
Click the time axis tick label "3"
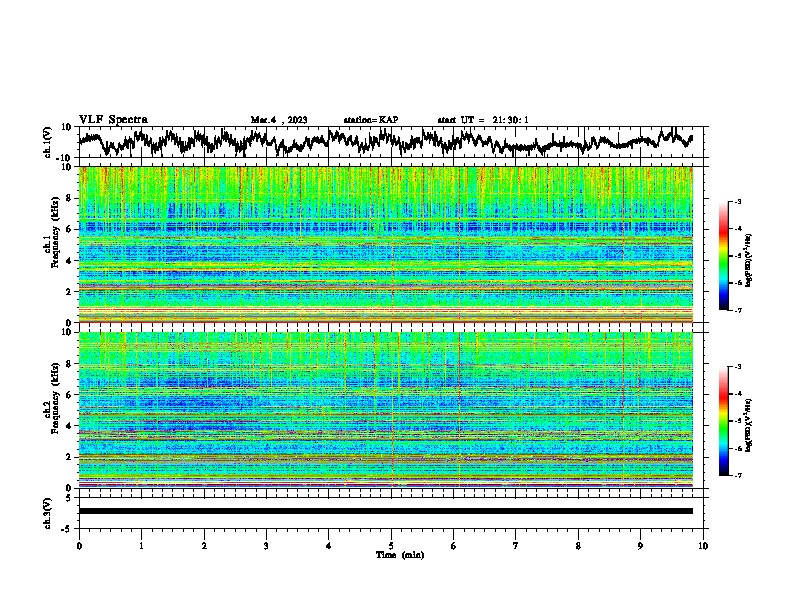(266, 546)
